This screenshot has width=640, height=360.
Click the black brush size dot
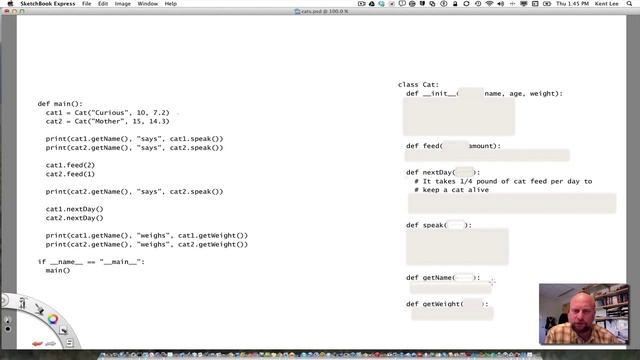pyautogui.click(x=8, y=329)
